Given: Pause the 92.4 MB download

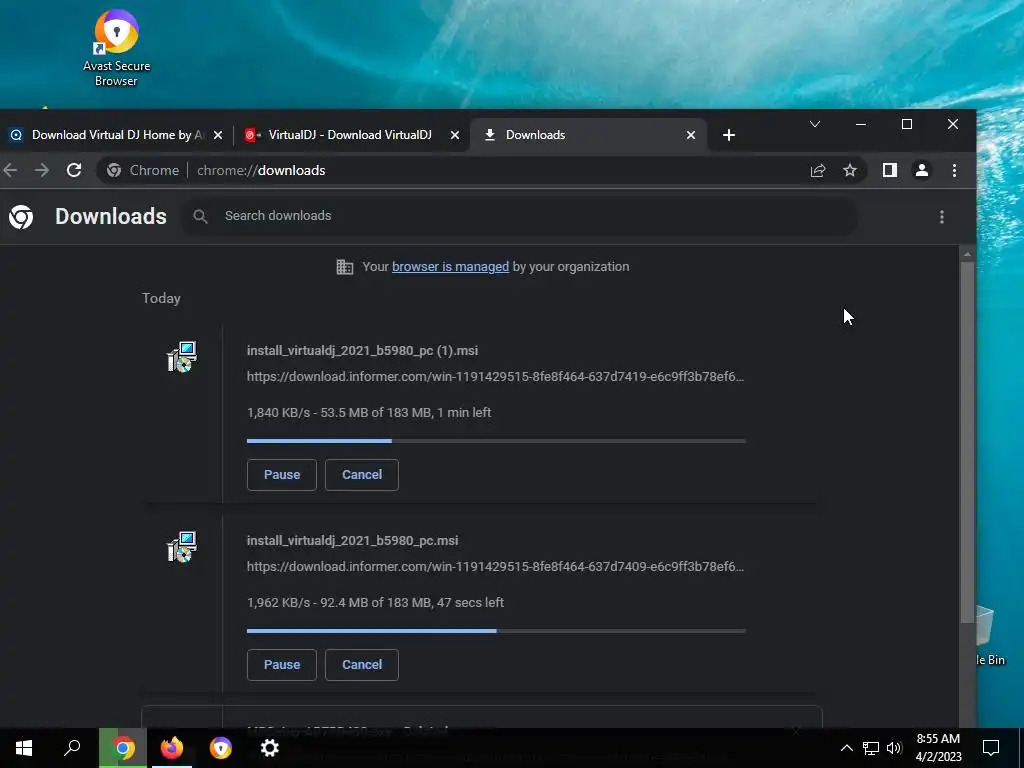Looking at the screenshot, I should pyautogui.click(x=281, y=665).
